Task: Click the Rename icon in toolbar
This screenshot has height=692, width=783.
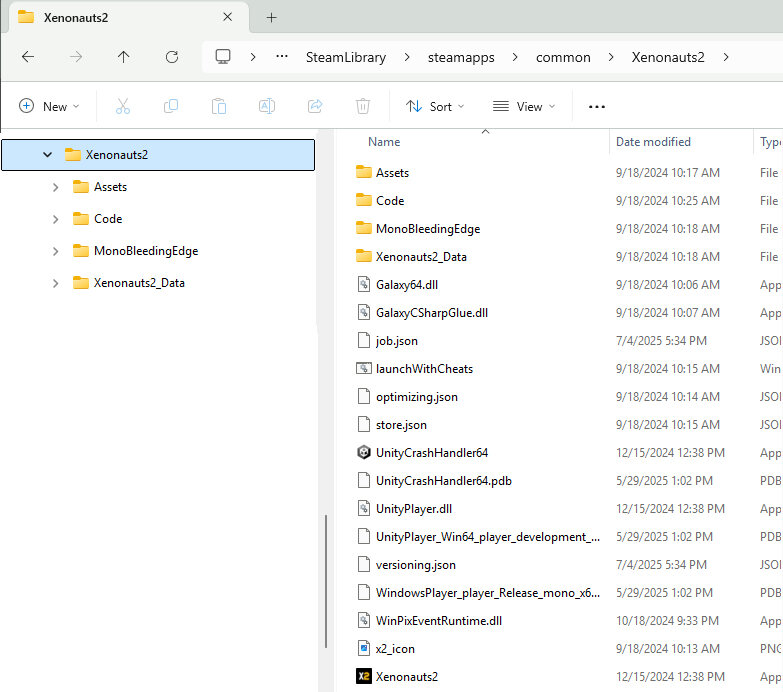Action: coord(267,106)
